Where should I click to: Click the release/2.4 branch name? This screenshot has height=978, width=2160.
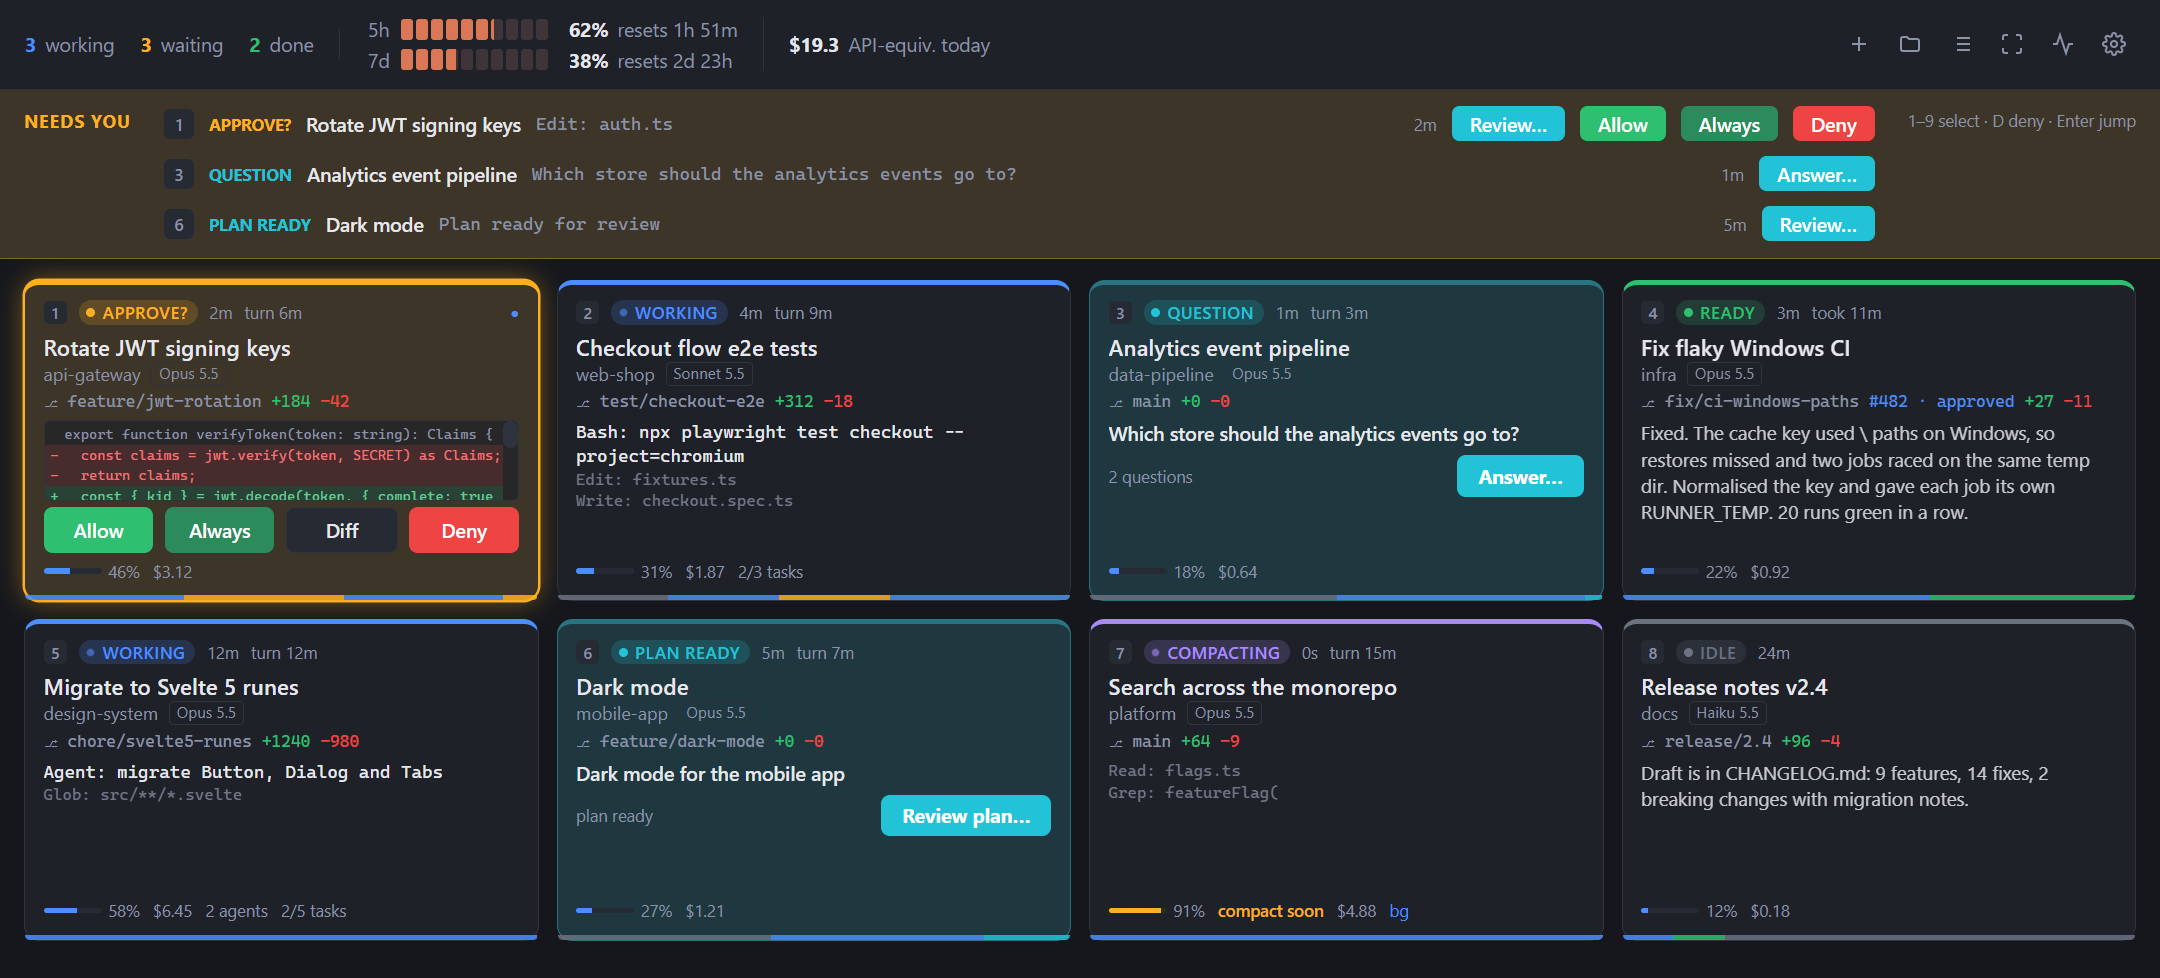[x=1717, y=741]
